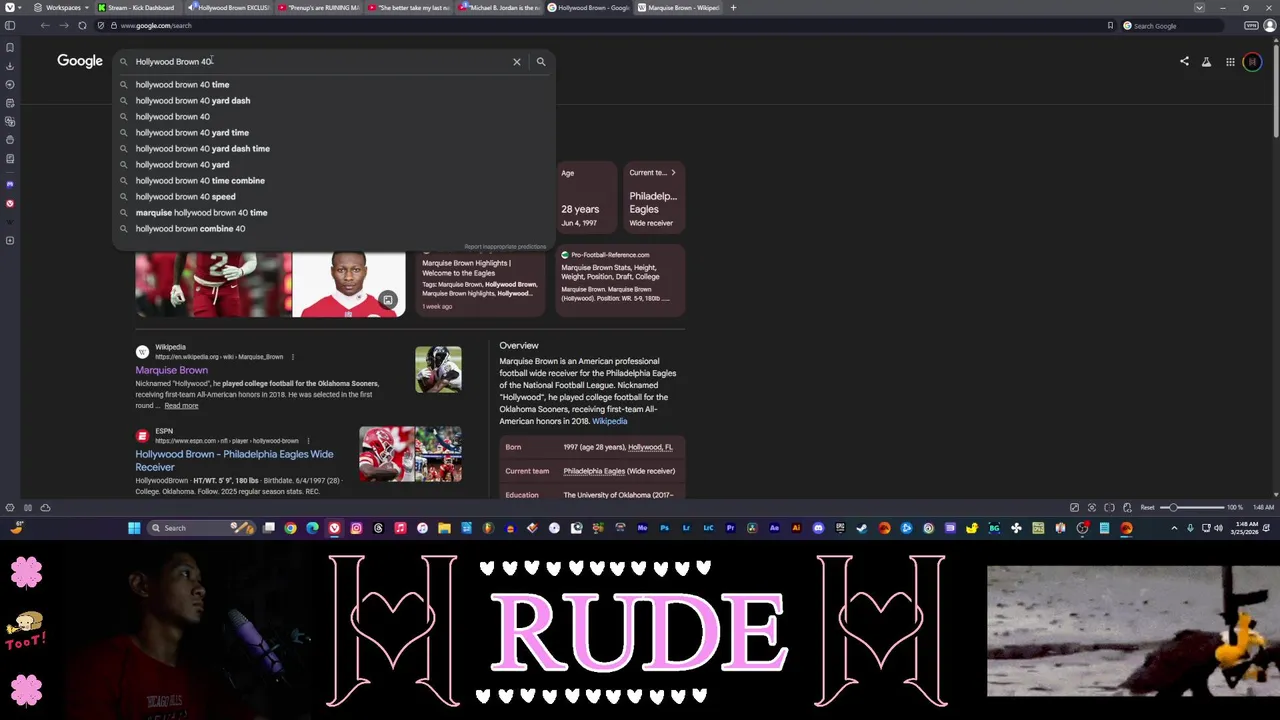Screen dimensions: 1280x720
Task: Show hidden system tray icons
Action: click(x=1174, y=528)
